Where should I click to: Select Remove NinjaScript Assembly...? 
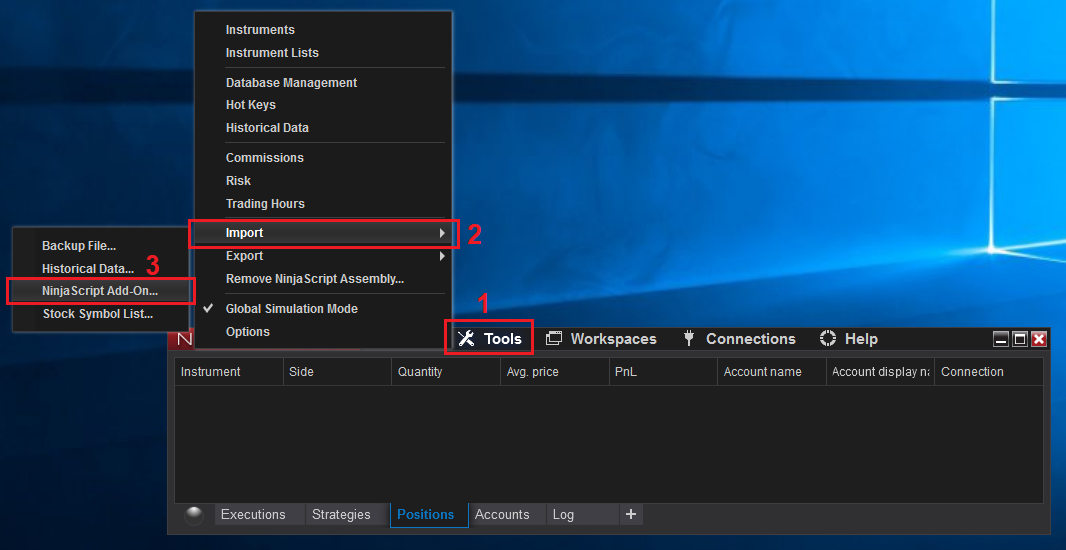point(315,279)
